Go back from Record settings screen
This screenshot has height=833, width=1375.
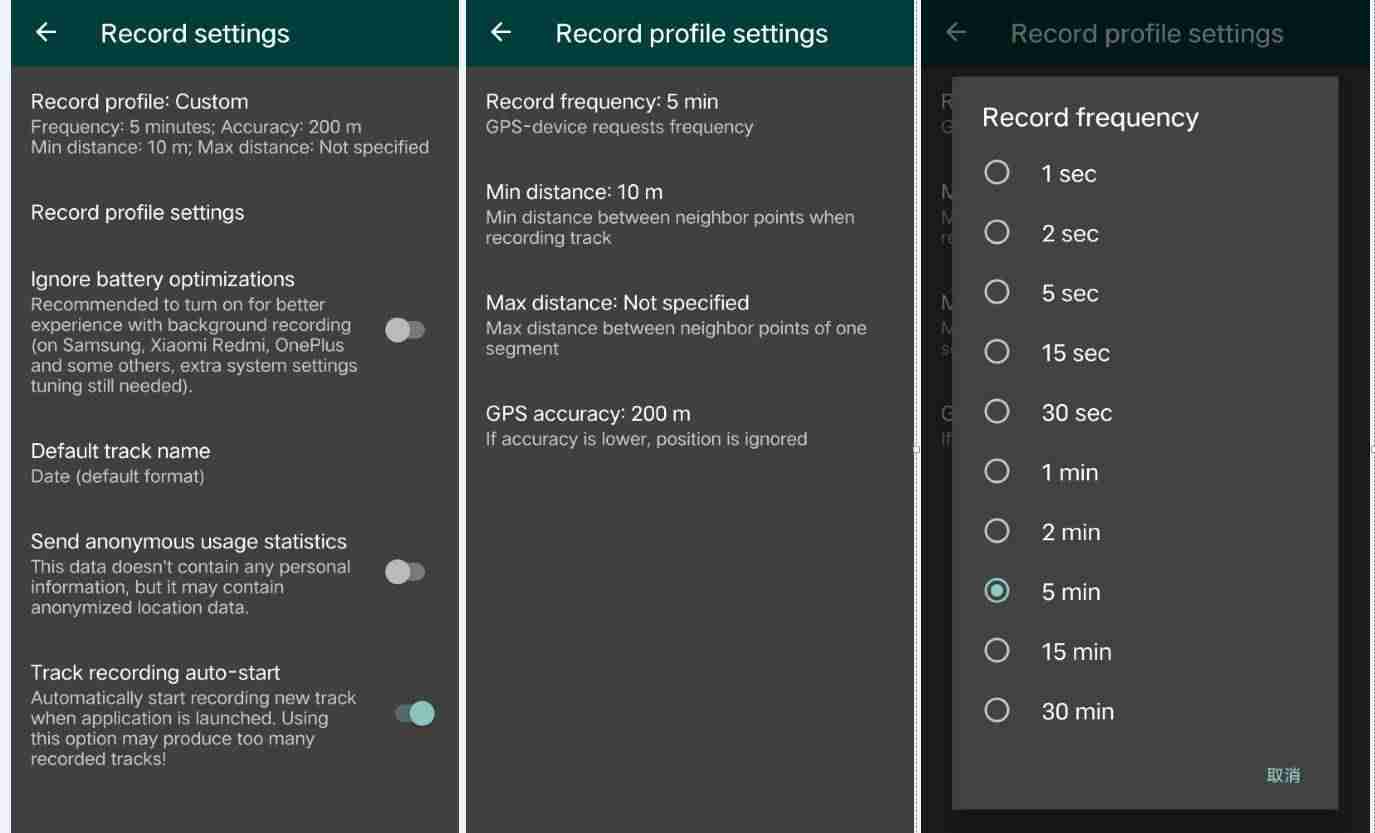coord(46,33)
